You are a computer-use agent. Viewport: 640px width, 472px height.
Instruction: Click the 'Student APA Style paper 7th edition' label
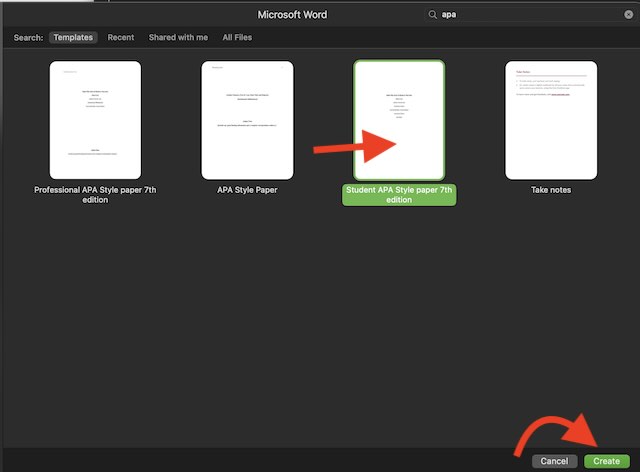point(399,195)
